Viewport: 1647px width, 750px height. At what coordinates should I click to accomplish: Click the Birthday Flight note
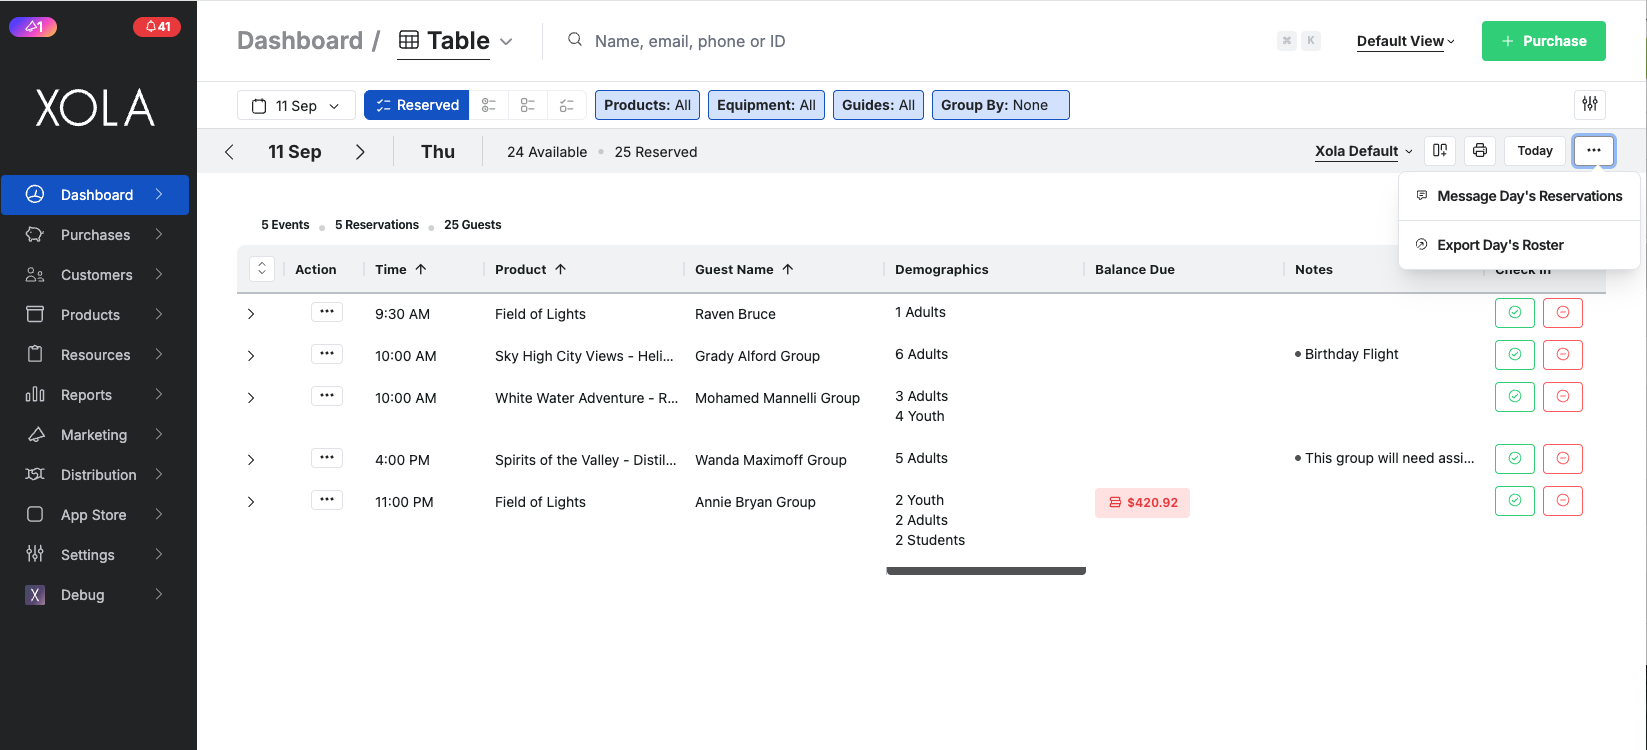pyautogui.click(x=1346, y=354)
